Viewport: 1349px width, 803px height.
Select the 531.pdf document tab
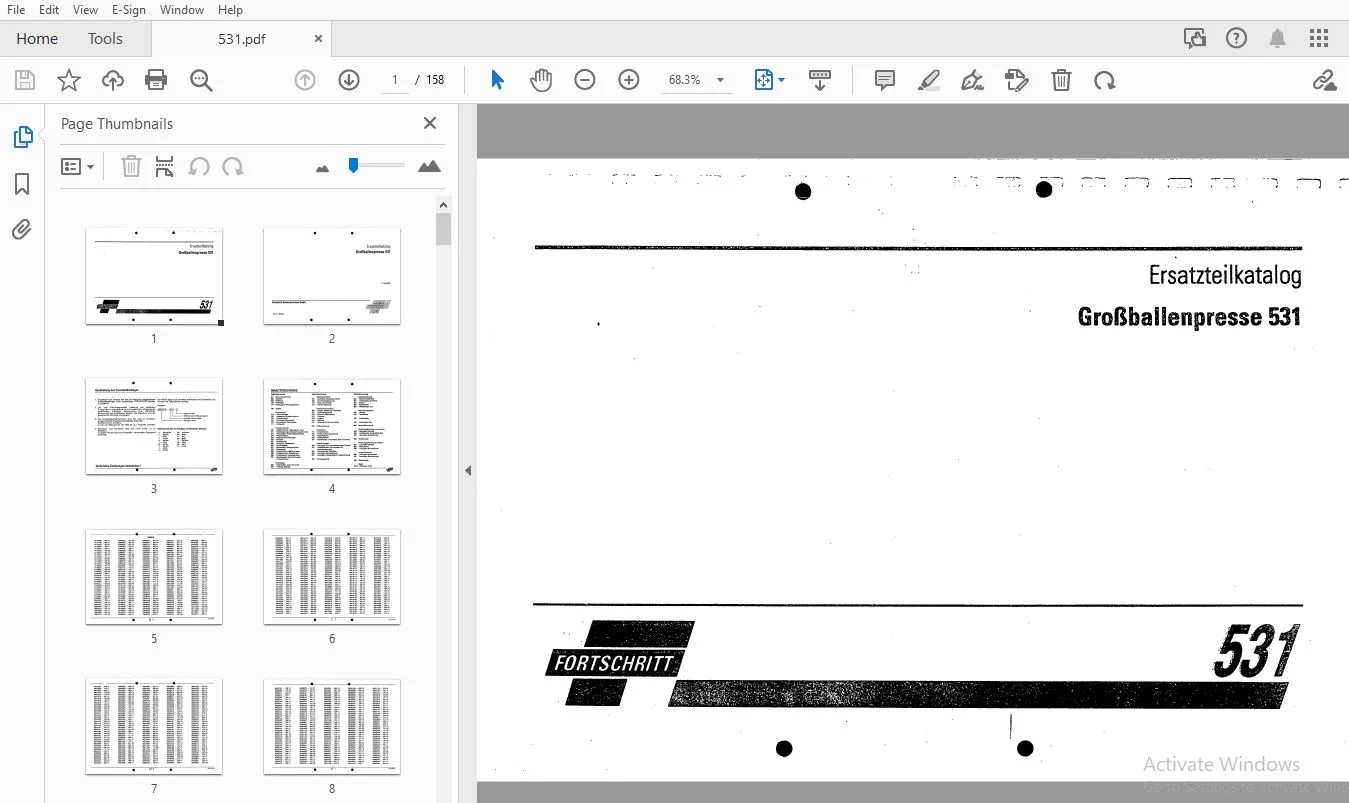[x=242, y=39]
